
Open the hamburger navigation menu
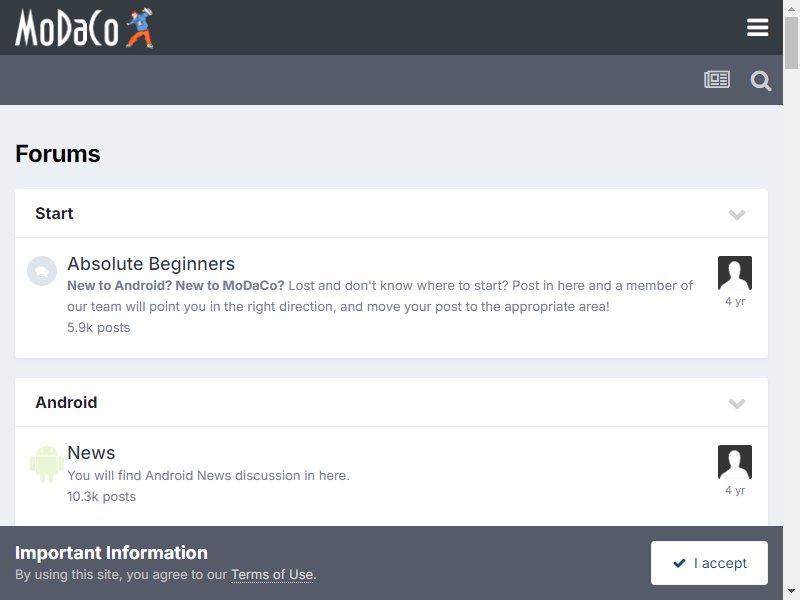(757, 28)
